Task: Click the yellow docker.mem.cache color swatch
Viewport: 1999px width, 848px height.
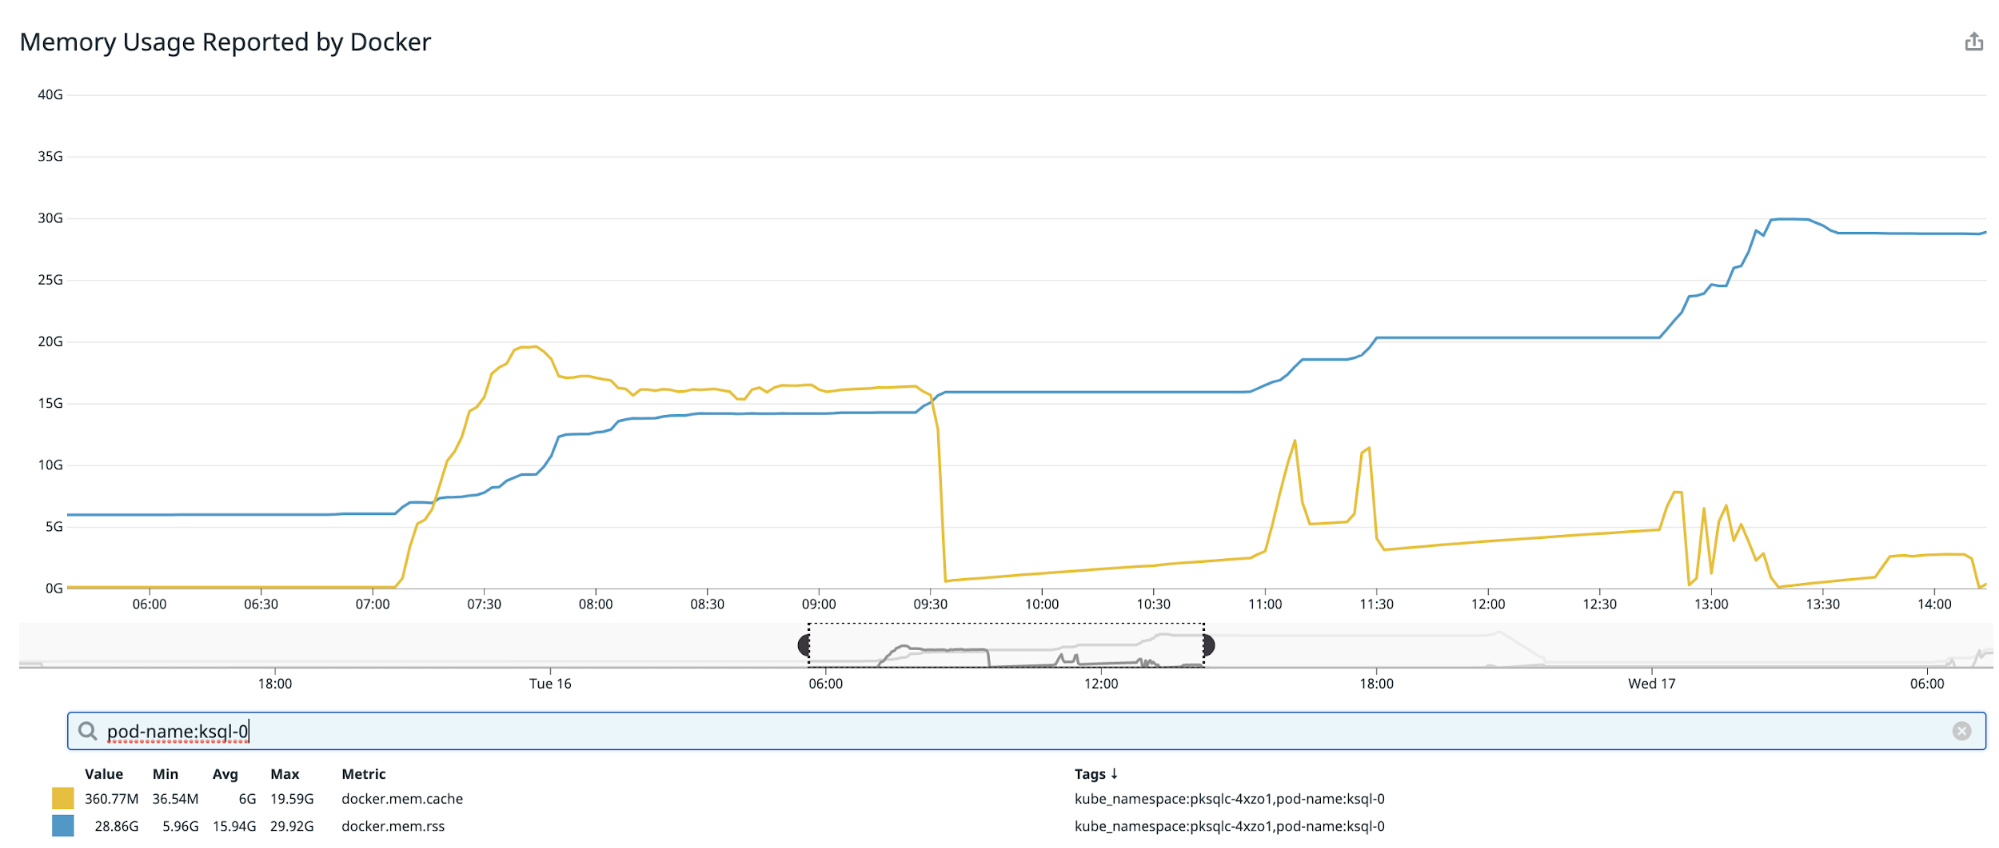Action: coord(63,799)
